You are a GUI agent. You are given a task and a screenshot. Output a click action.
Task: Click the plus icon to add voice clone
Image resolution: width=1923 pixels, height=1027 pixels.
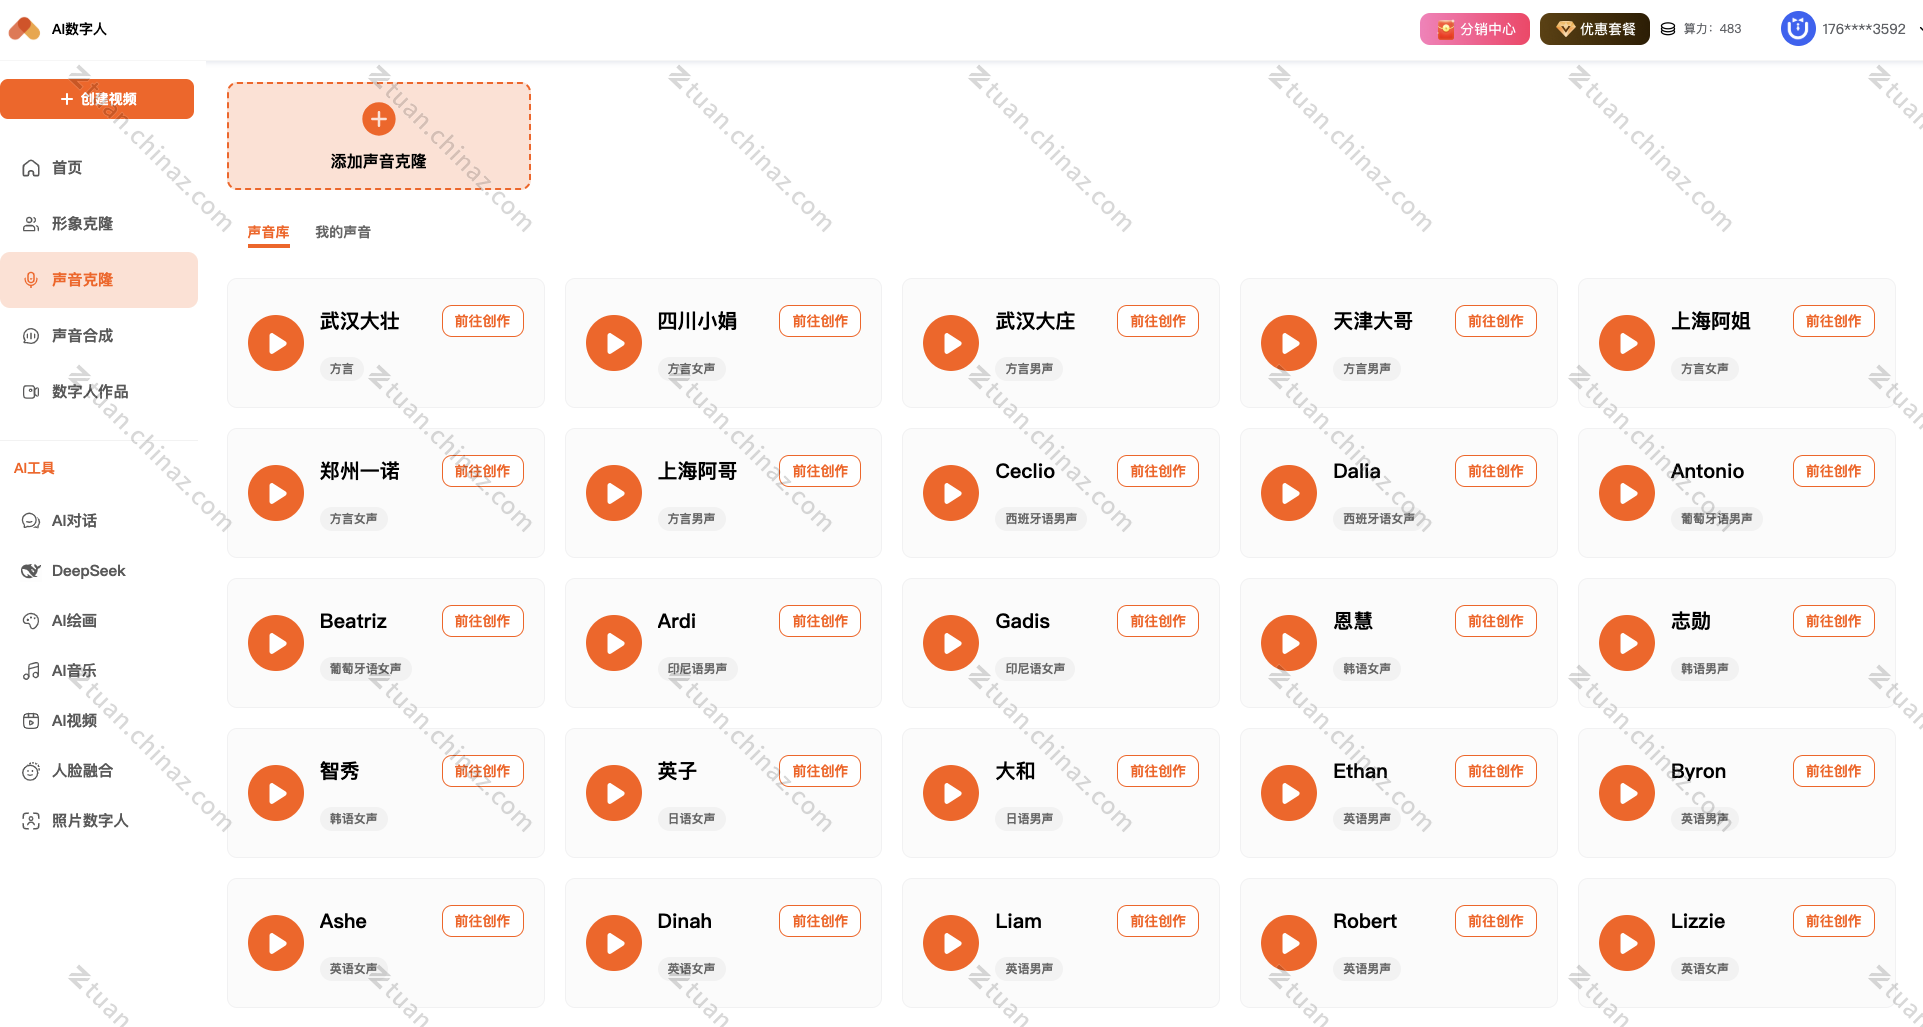[379, 119]
